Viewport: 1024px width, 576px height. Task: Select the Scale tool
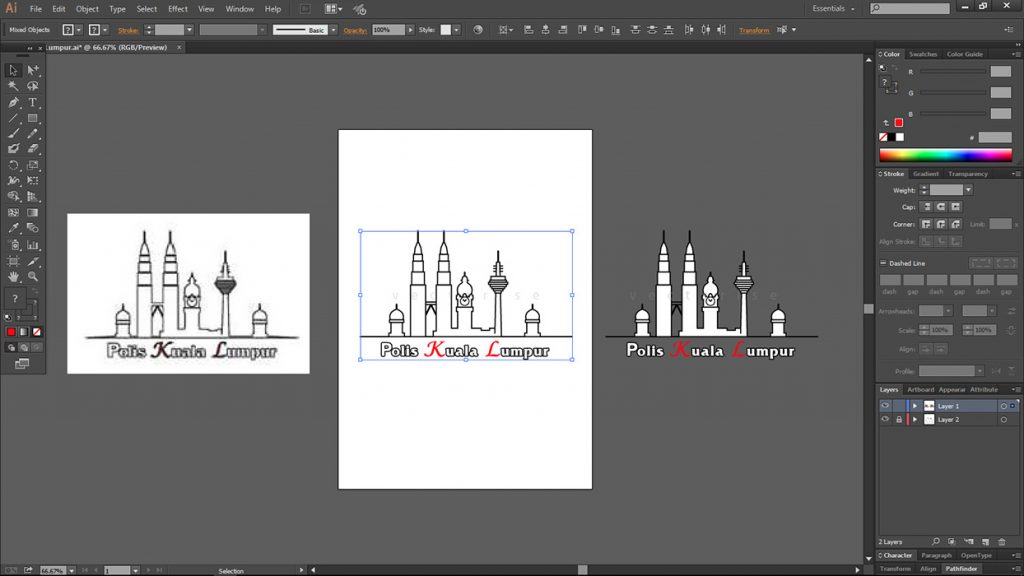pyautogui.click(x=33, y=165)
